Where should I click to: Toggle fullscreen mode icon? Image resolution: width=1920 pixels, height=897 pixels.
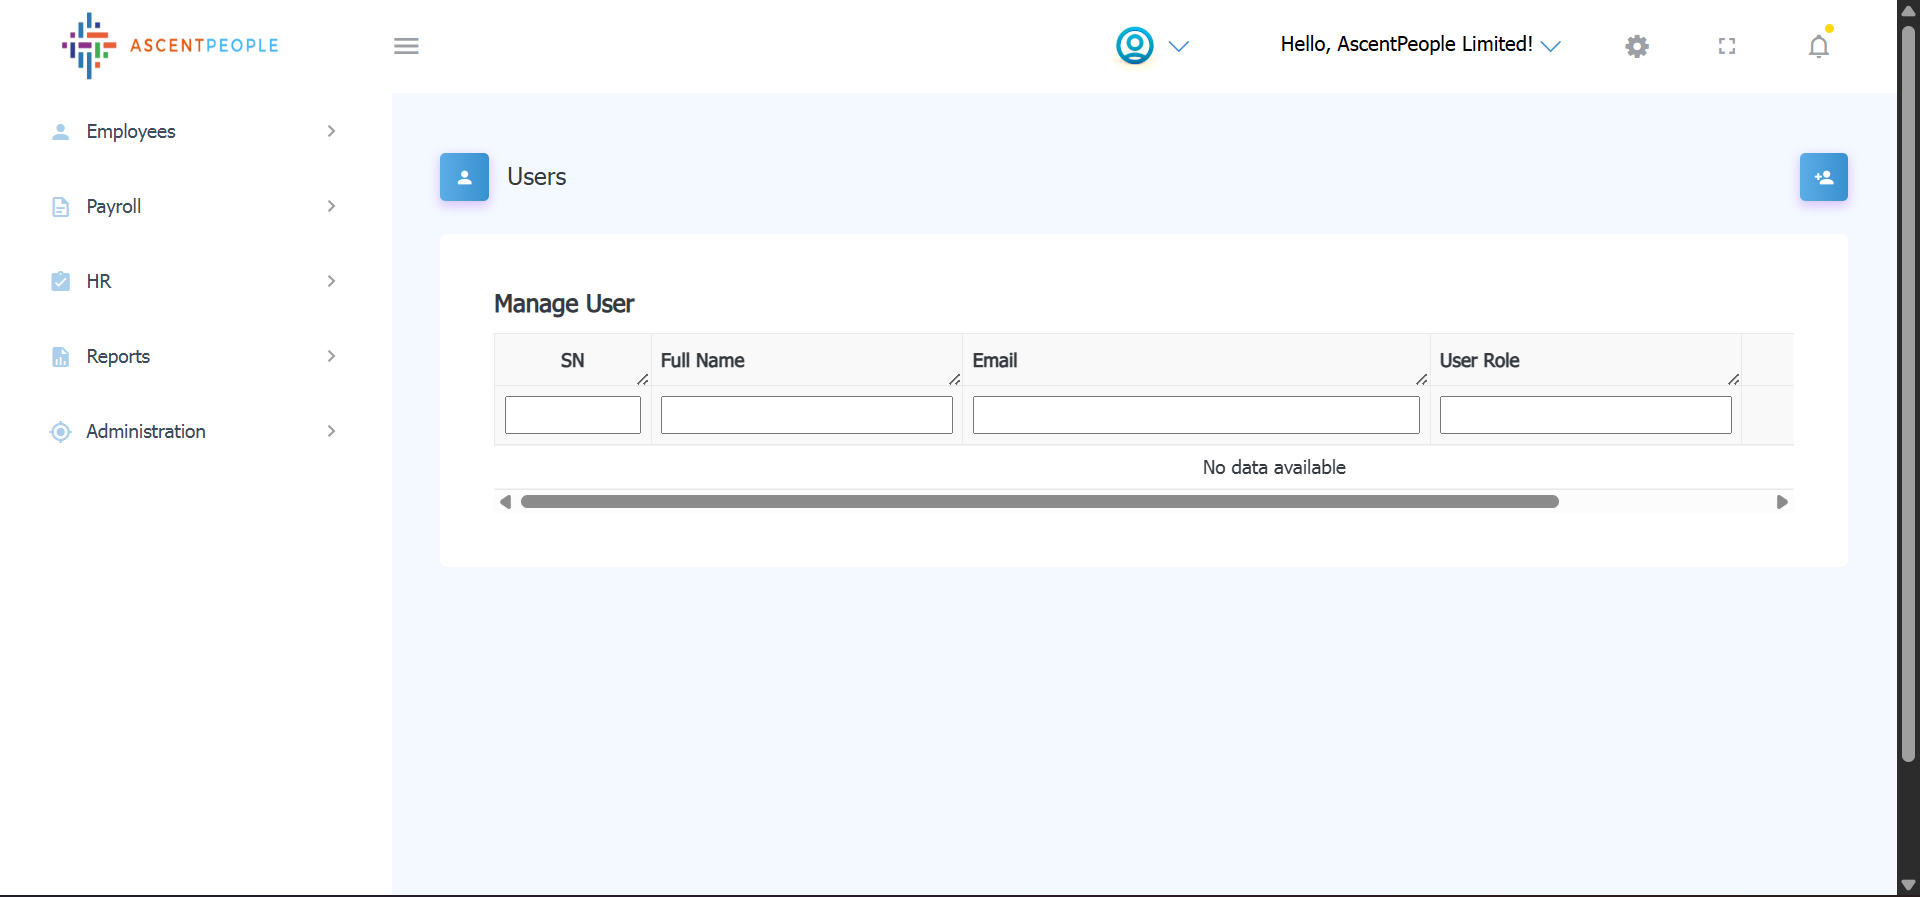[x=1726, y=46]
